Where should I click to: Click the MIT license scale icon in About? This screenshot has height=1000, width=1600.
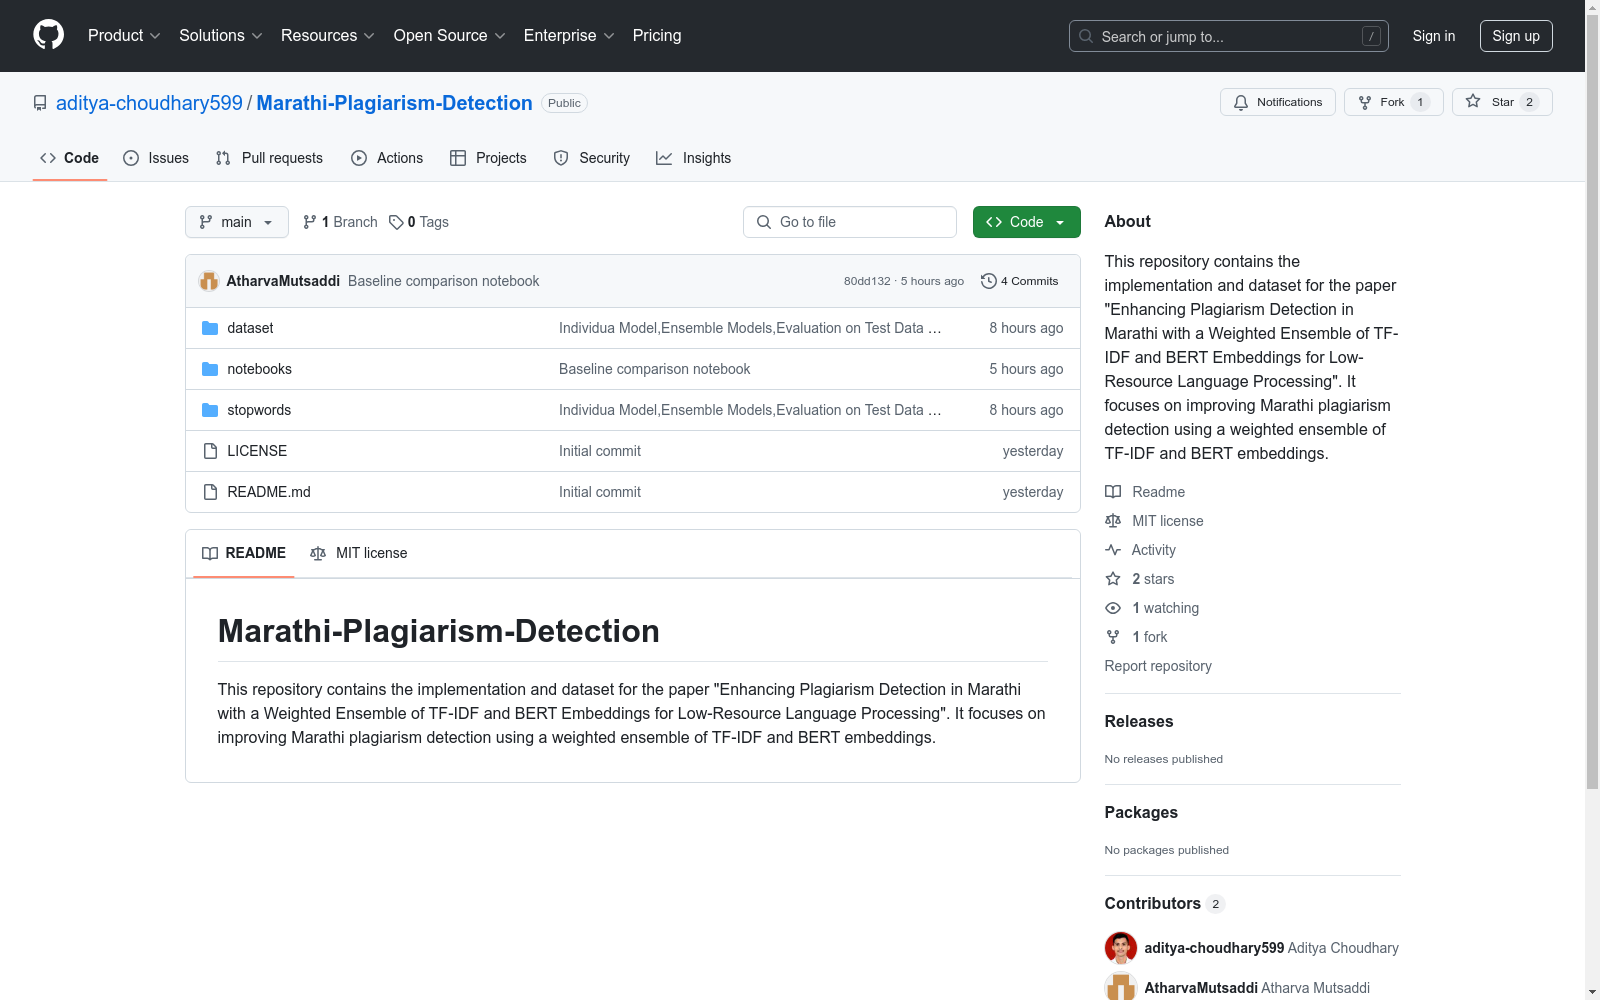pos(1113,521)
